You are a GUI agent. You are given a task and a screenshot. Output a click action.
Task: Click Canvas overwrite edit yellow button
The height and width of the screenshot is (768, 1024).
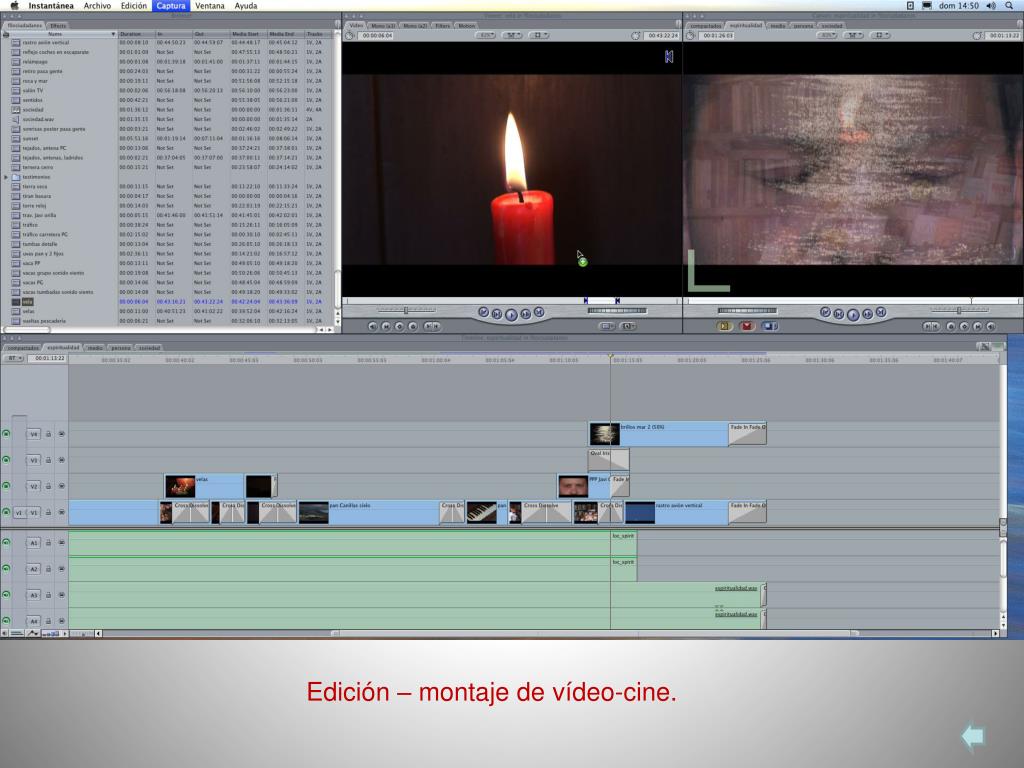click(x=724, y=326)
